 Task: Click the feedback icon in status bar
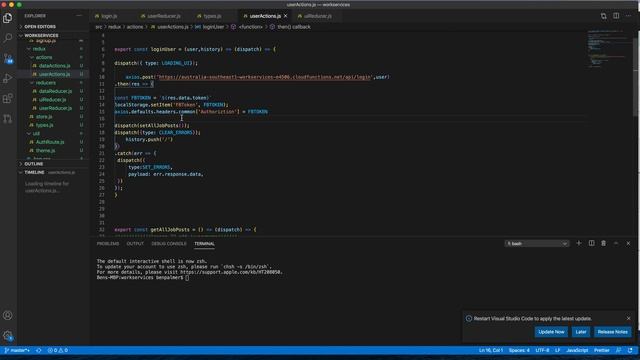[x=619, y=350]
